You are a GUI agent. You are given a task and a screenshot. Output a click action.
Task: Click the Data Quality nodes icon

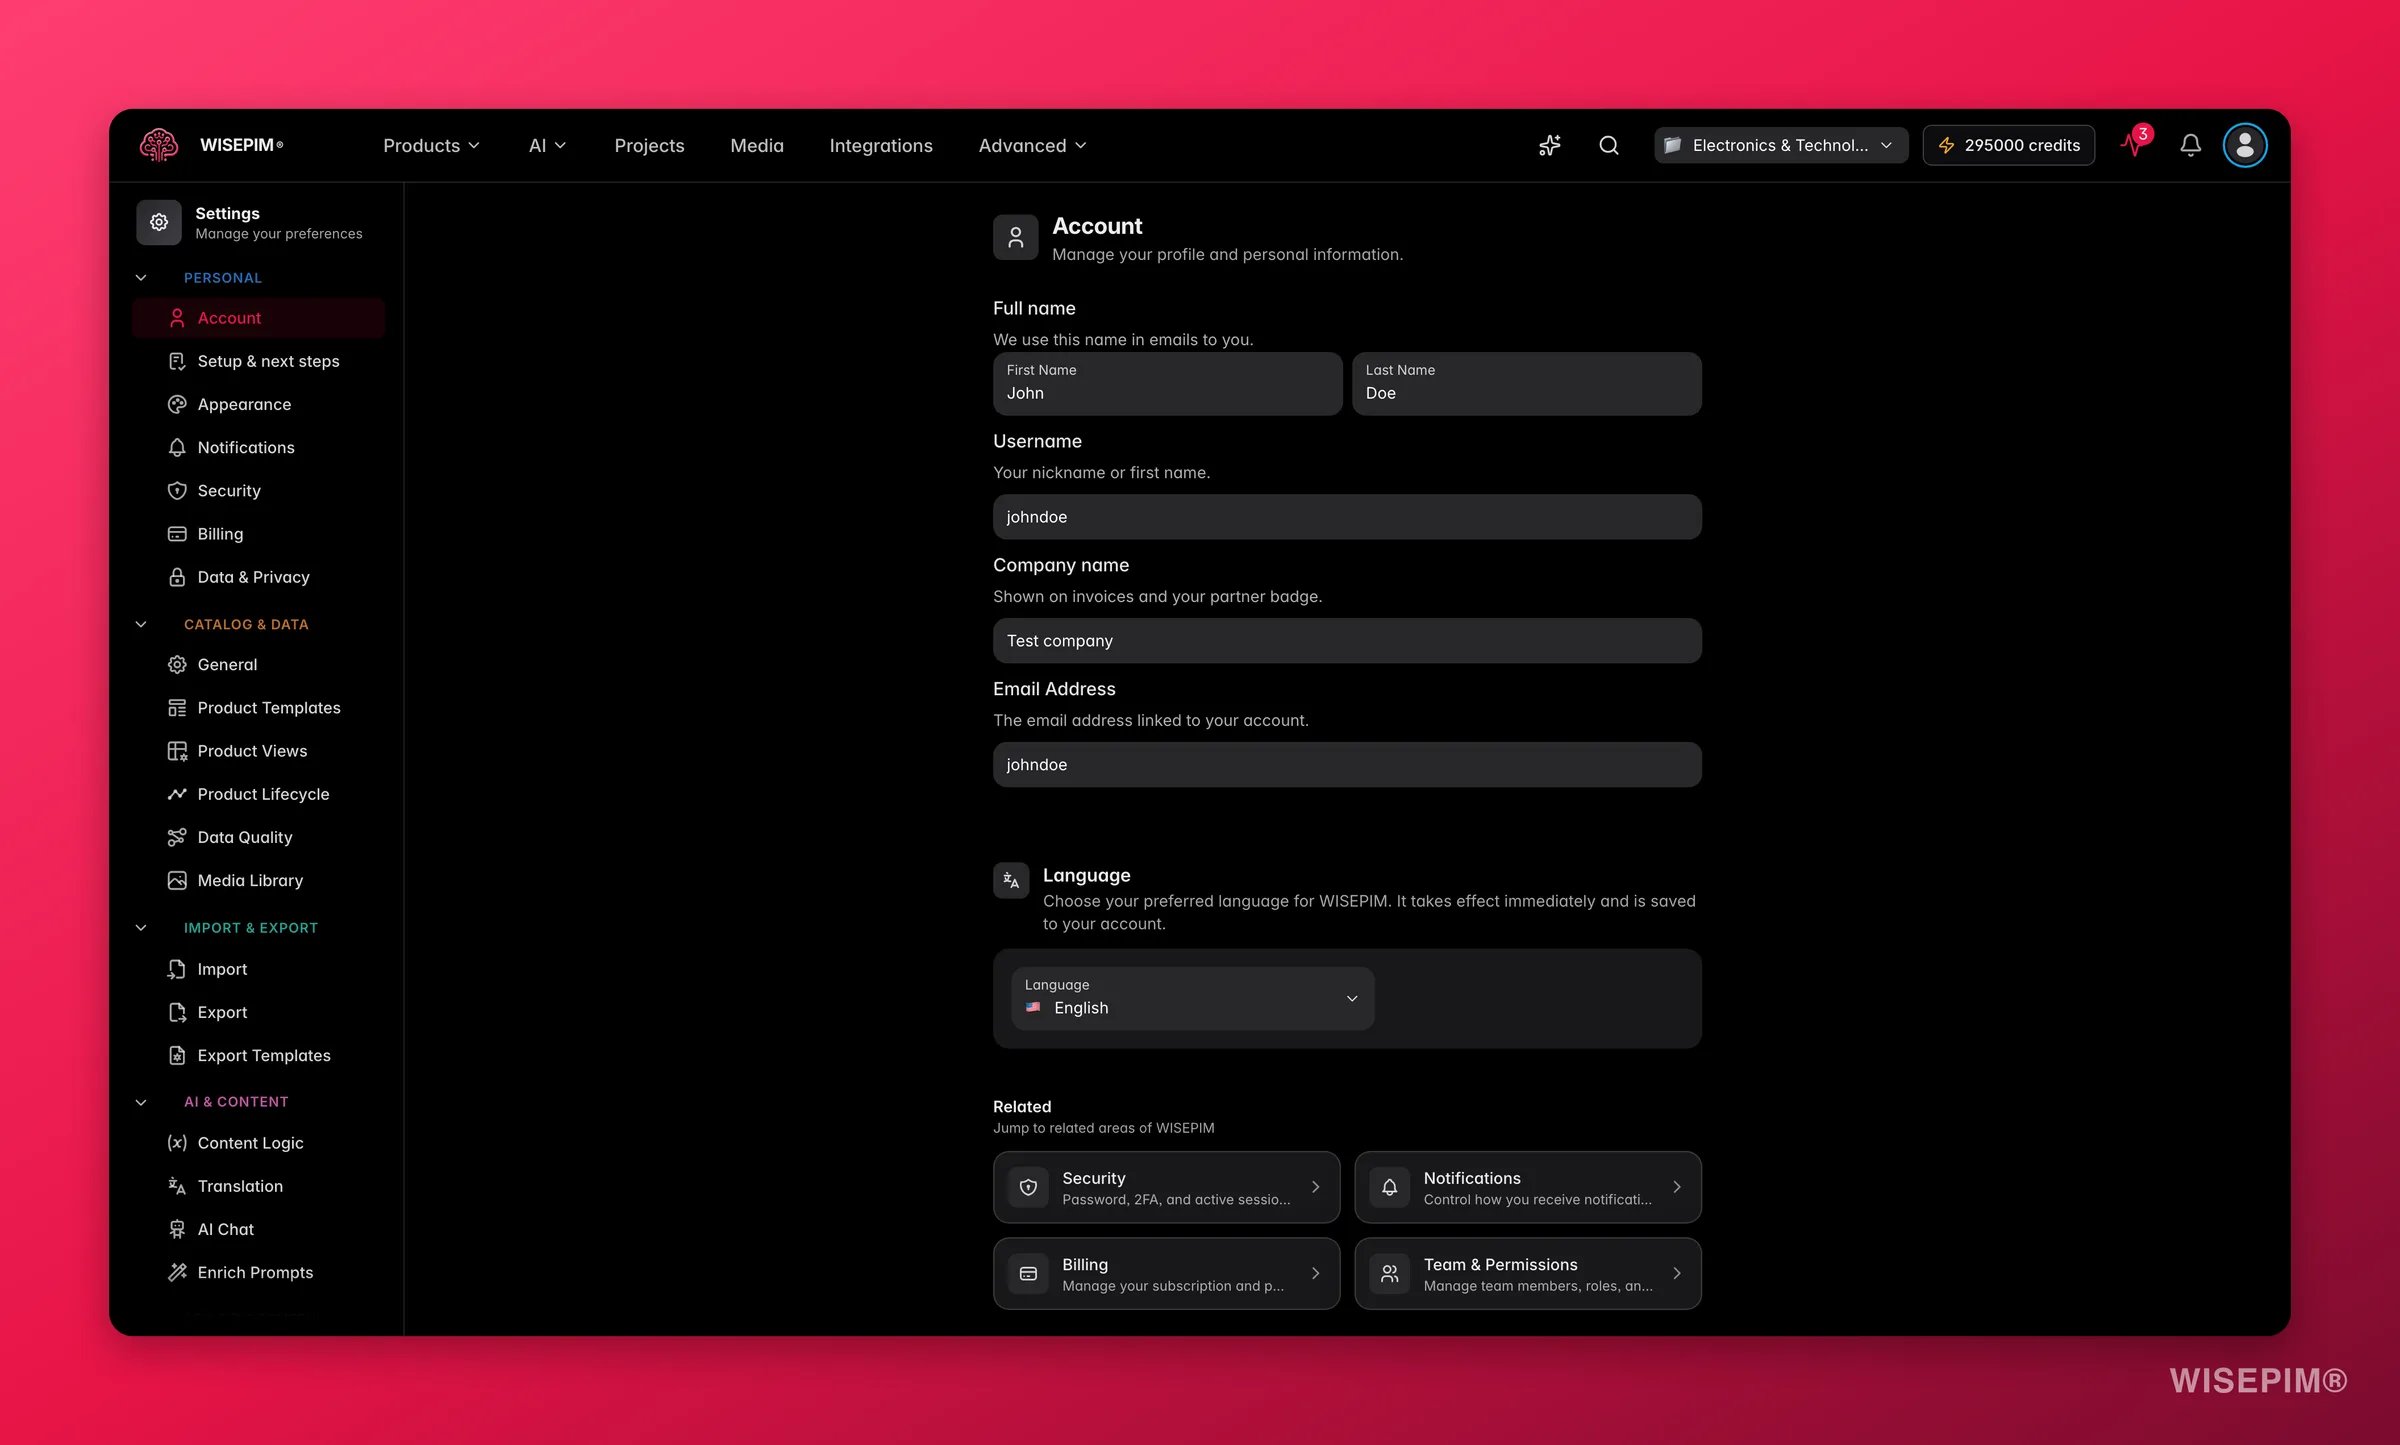point(177,837)
